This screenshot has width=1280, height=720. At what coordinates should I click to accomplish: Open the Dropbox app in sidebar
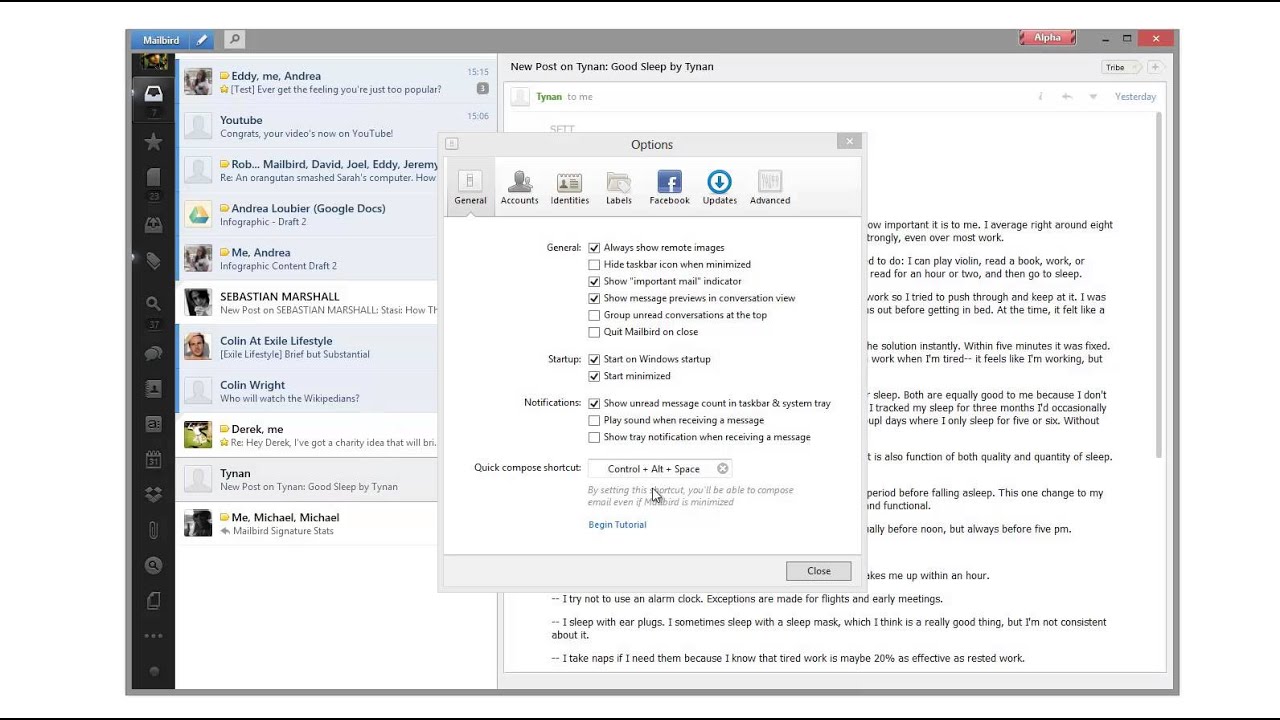(x=153, y=494)
